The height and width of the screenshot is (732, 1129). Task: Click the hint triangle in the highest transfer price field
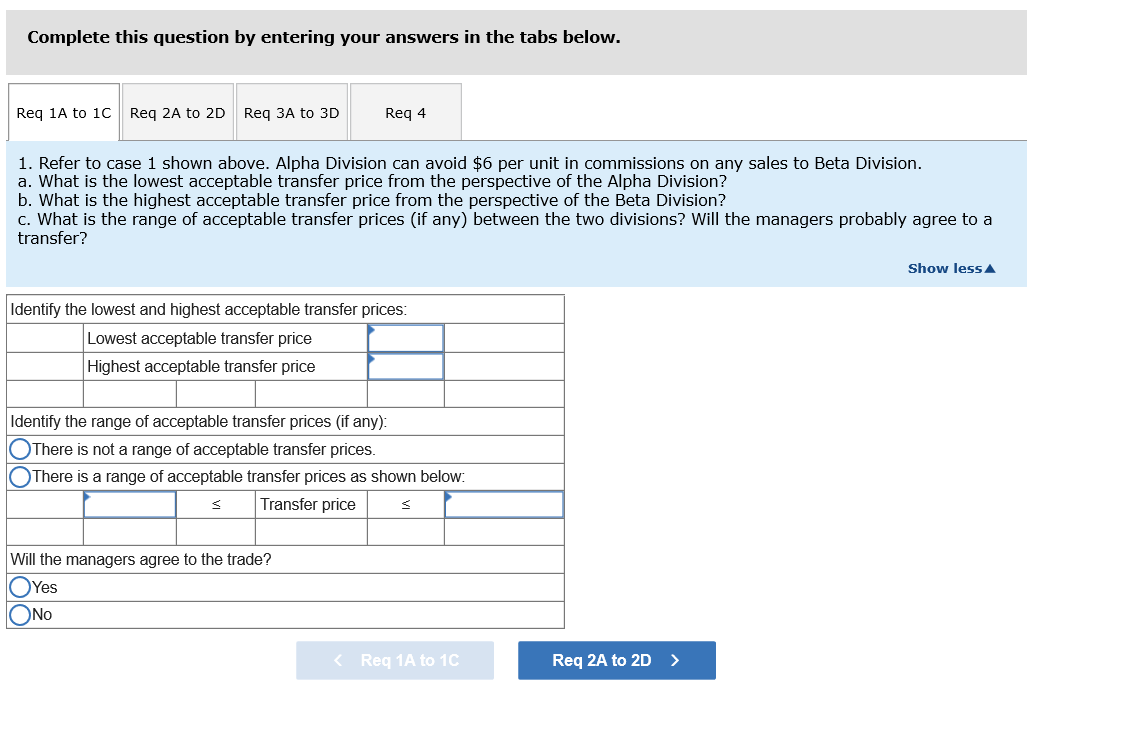pyautogui.click(x=371, y=358)
